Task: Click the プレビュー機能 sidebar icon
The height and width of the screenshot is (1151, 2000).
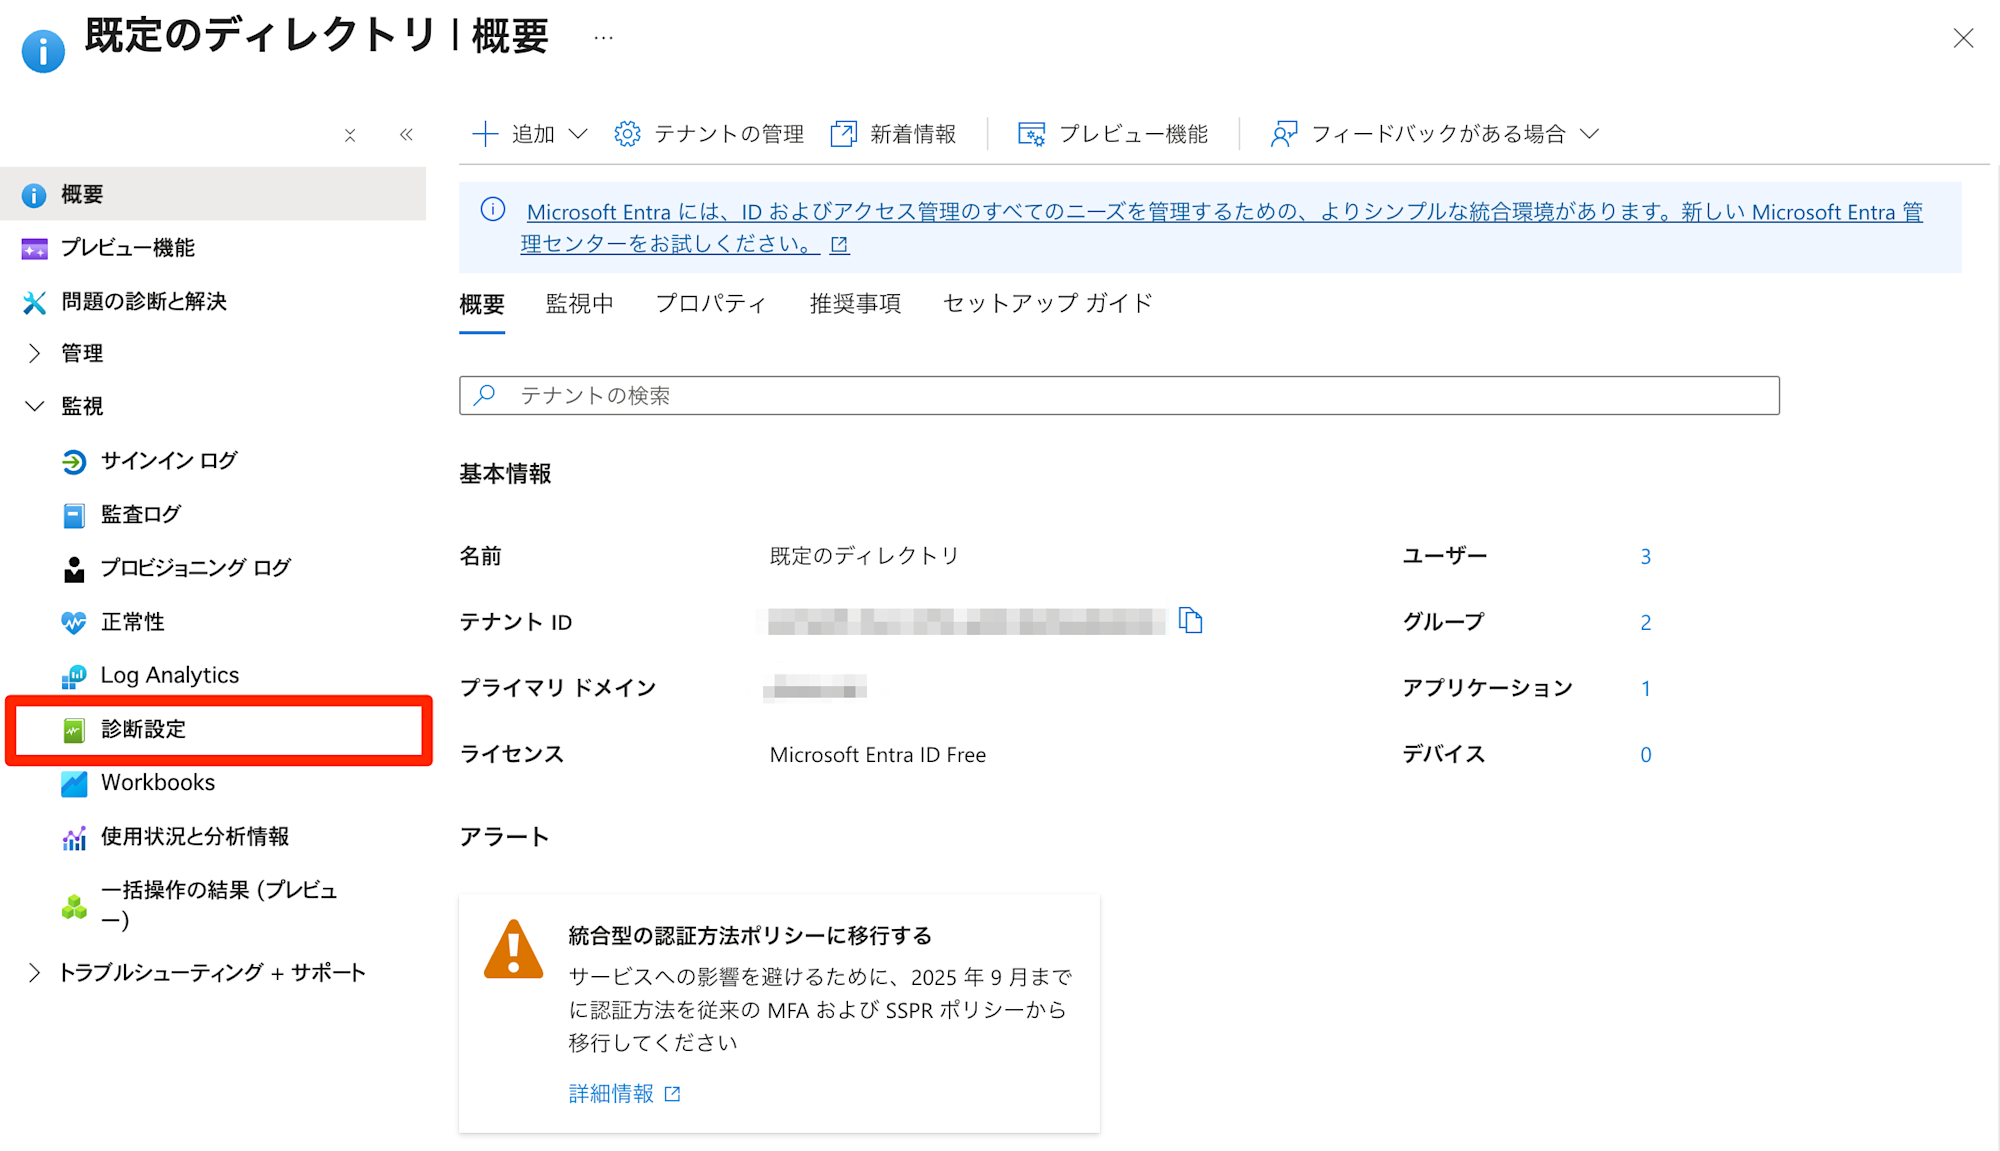Action: click(34, 248)
